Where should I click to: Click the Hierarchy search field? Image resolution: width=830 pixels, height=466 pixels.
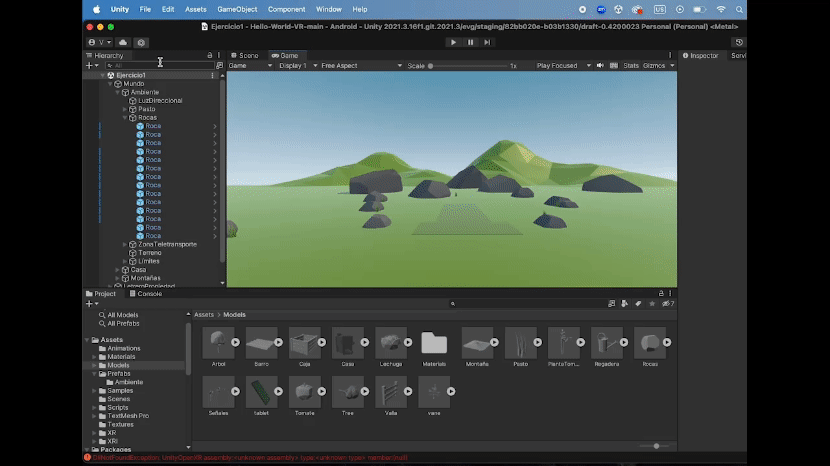pyautogui.click(x=159, y=66)
